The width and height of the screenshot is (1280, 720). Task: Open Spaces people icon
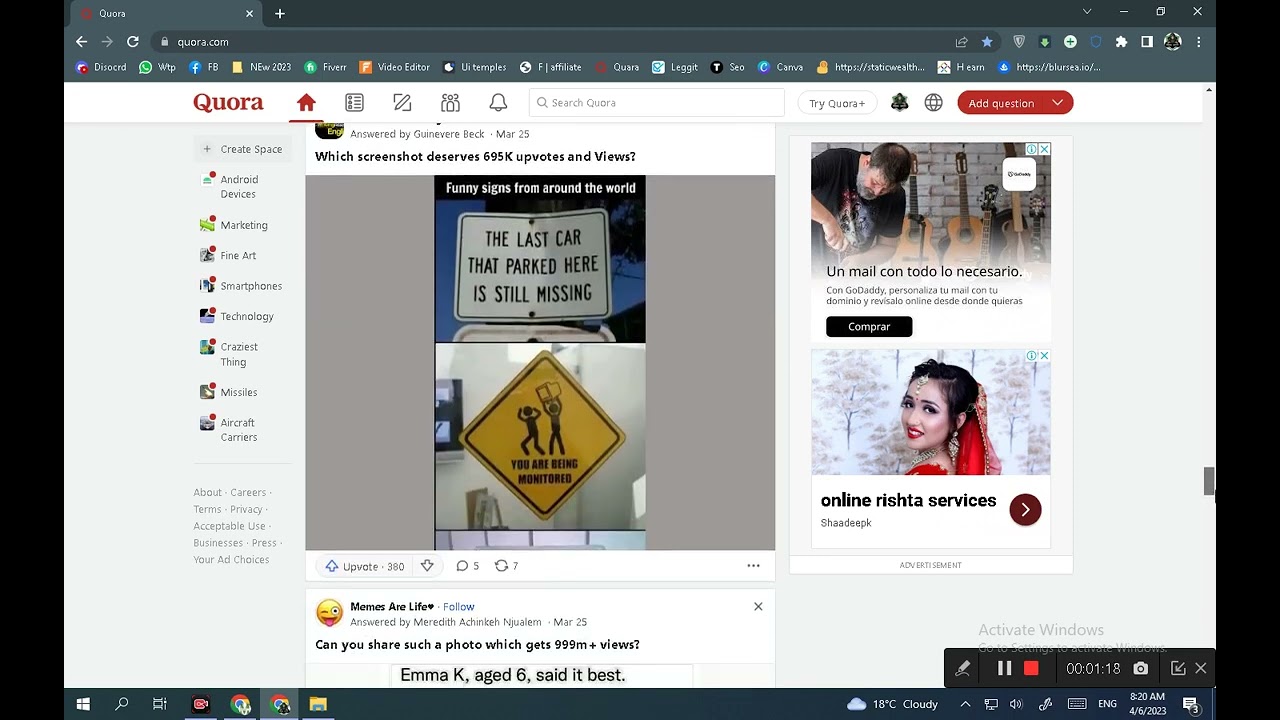coord(450,103)
